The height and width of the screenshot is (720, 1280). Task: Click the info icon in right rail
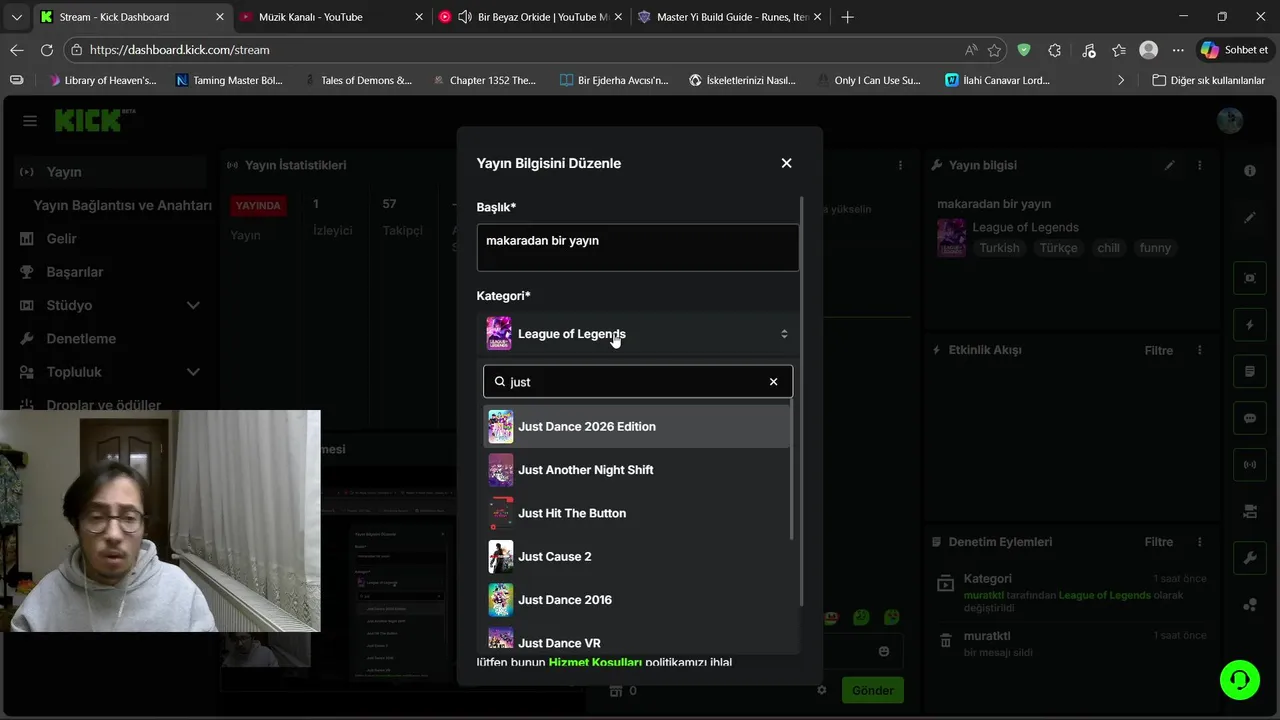(x=1249, y=171)
